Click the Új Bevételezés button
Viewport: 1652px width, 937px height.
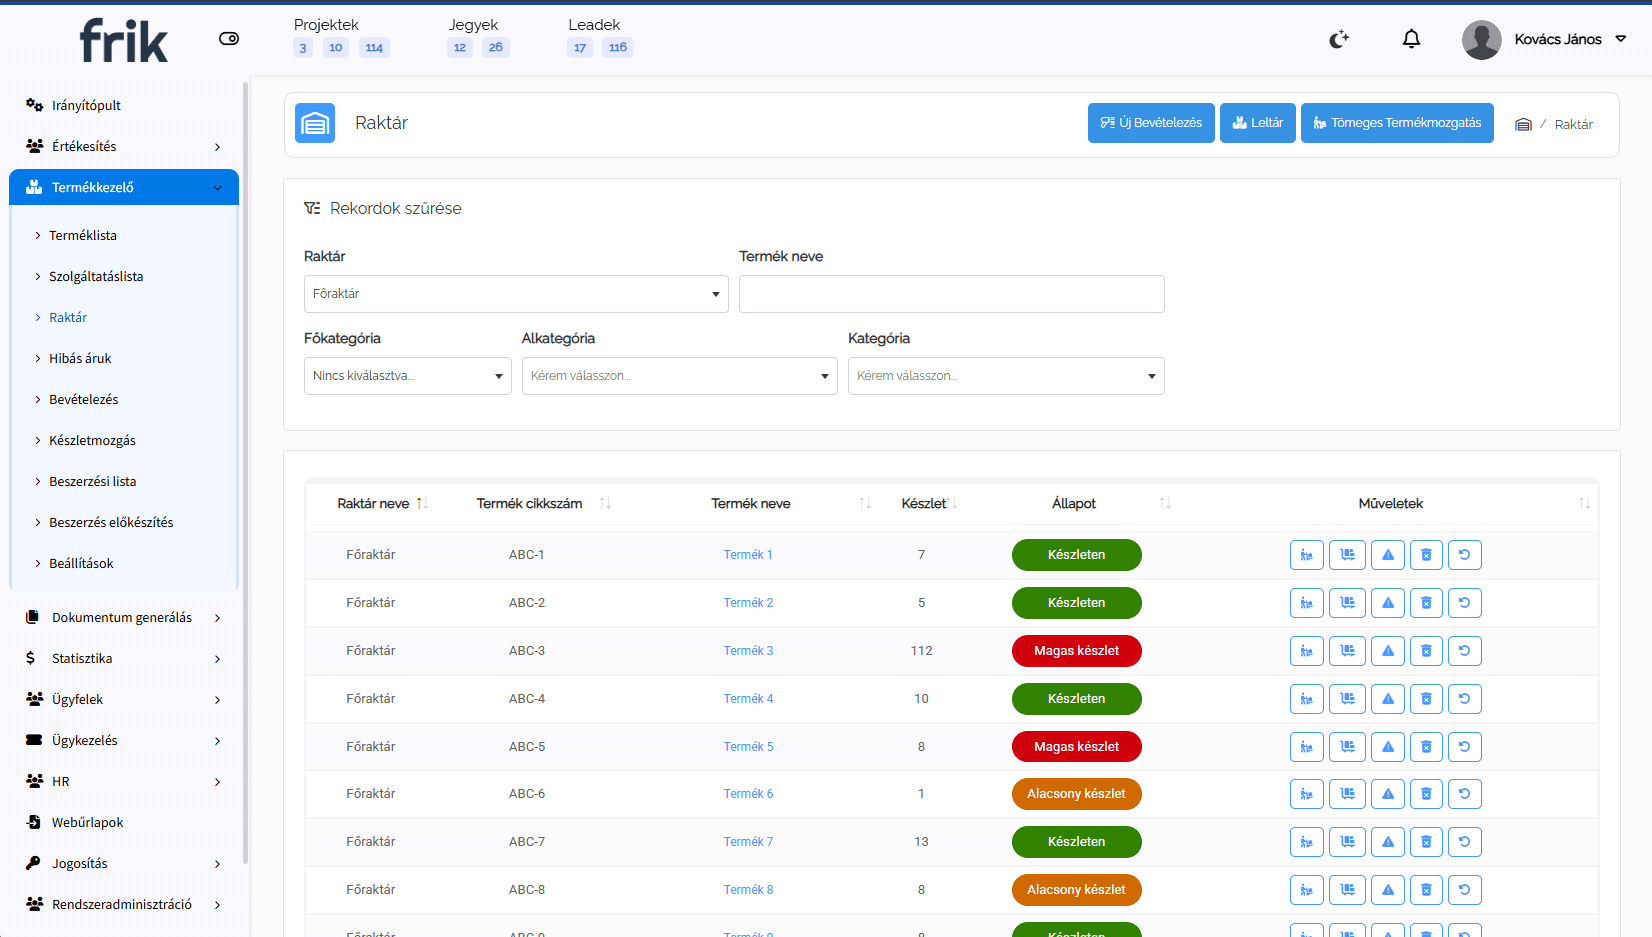pyautogui.click(x=1151, y=123)
